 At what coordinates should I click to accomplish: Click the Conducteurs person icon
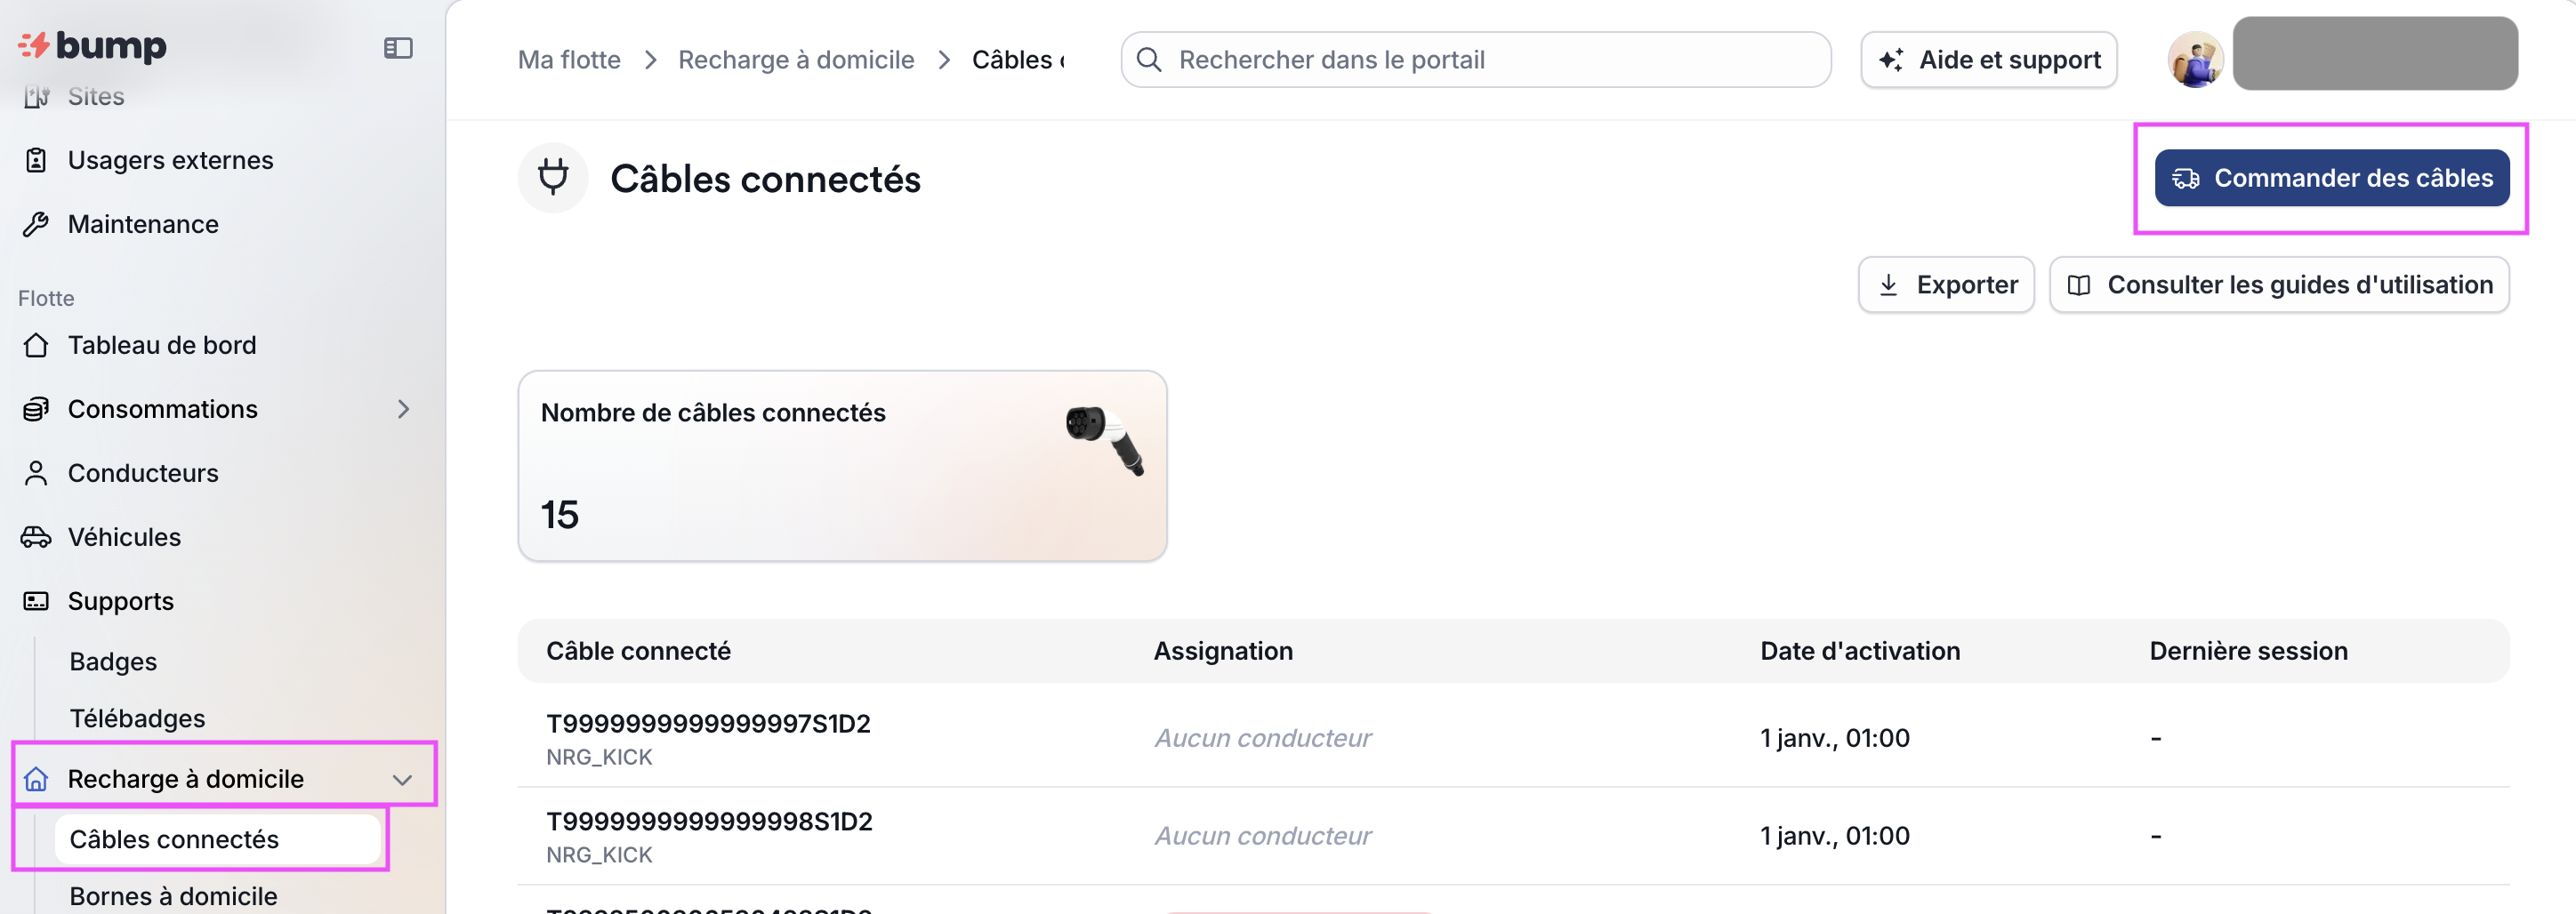(x=36, y=473)
